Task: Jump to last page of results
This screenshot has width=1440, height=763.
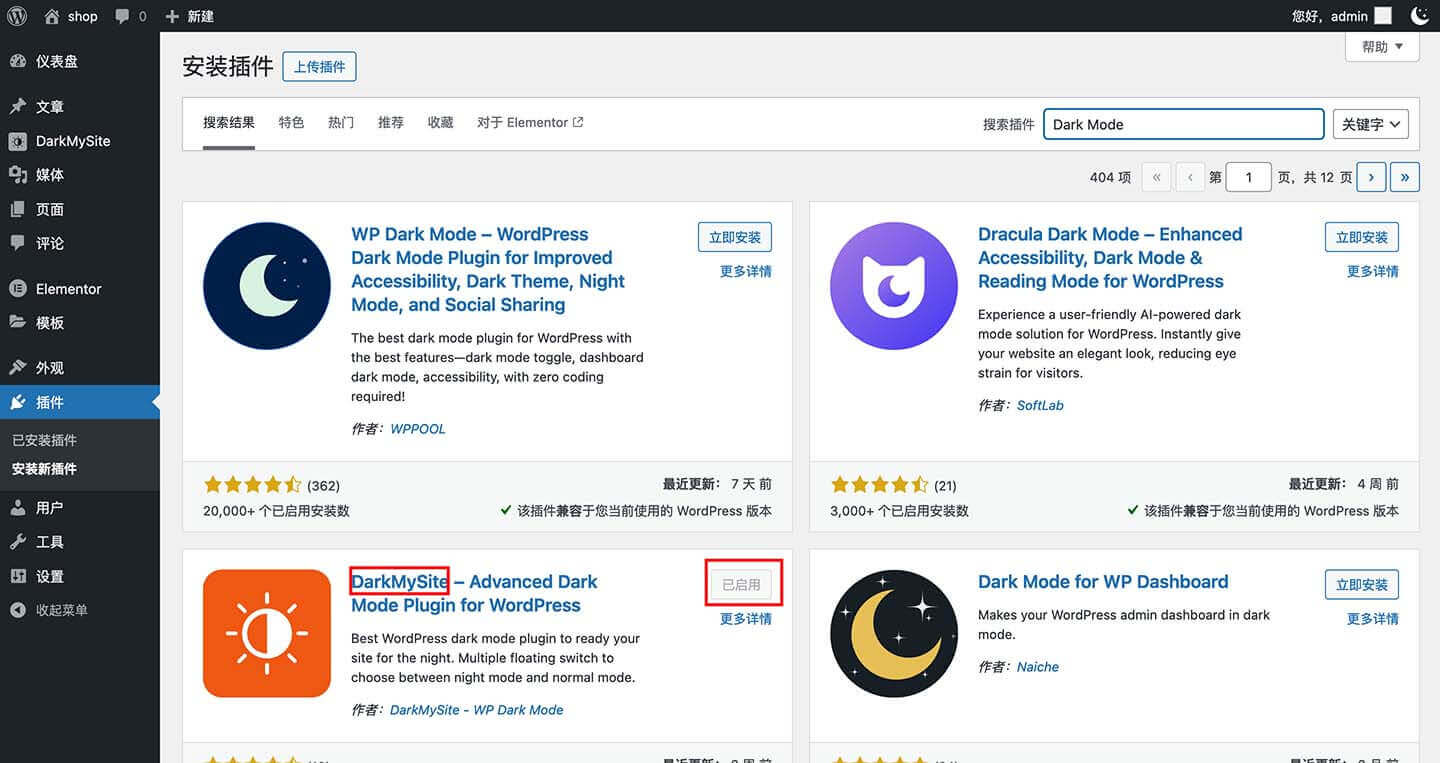Action: 1405,177
